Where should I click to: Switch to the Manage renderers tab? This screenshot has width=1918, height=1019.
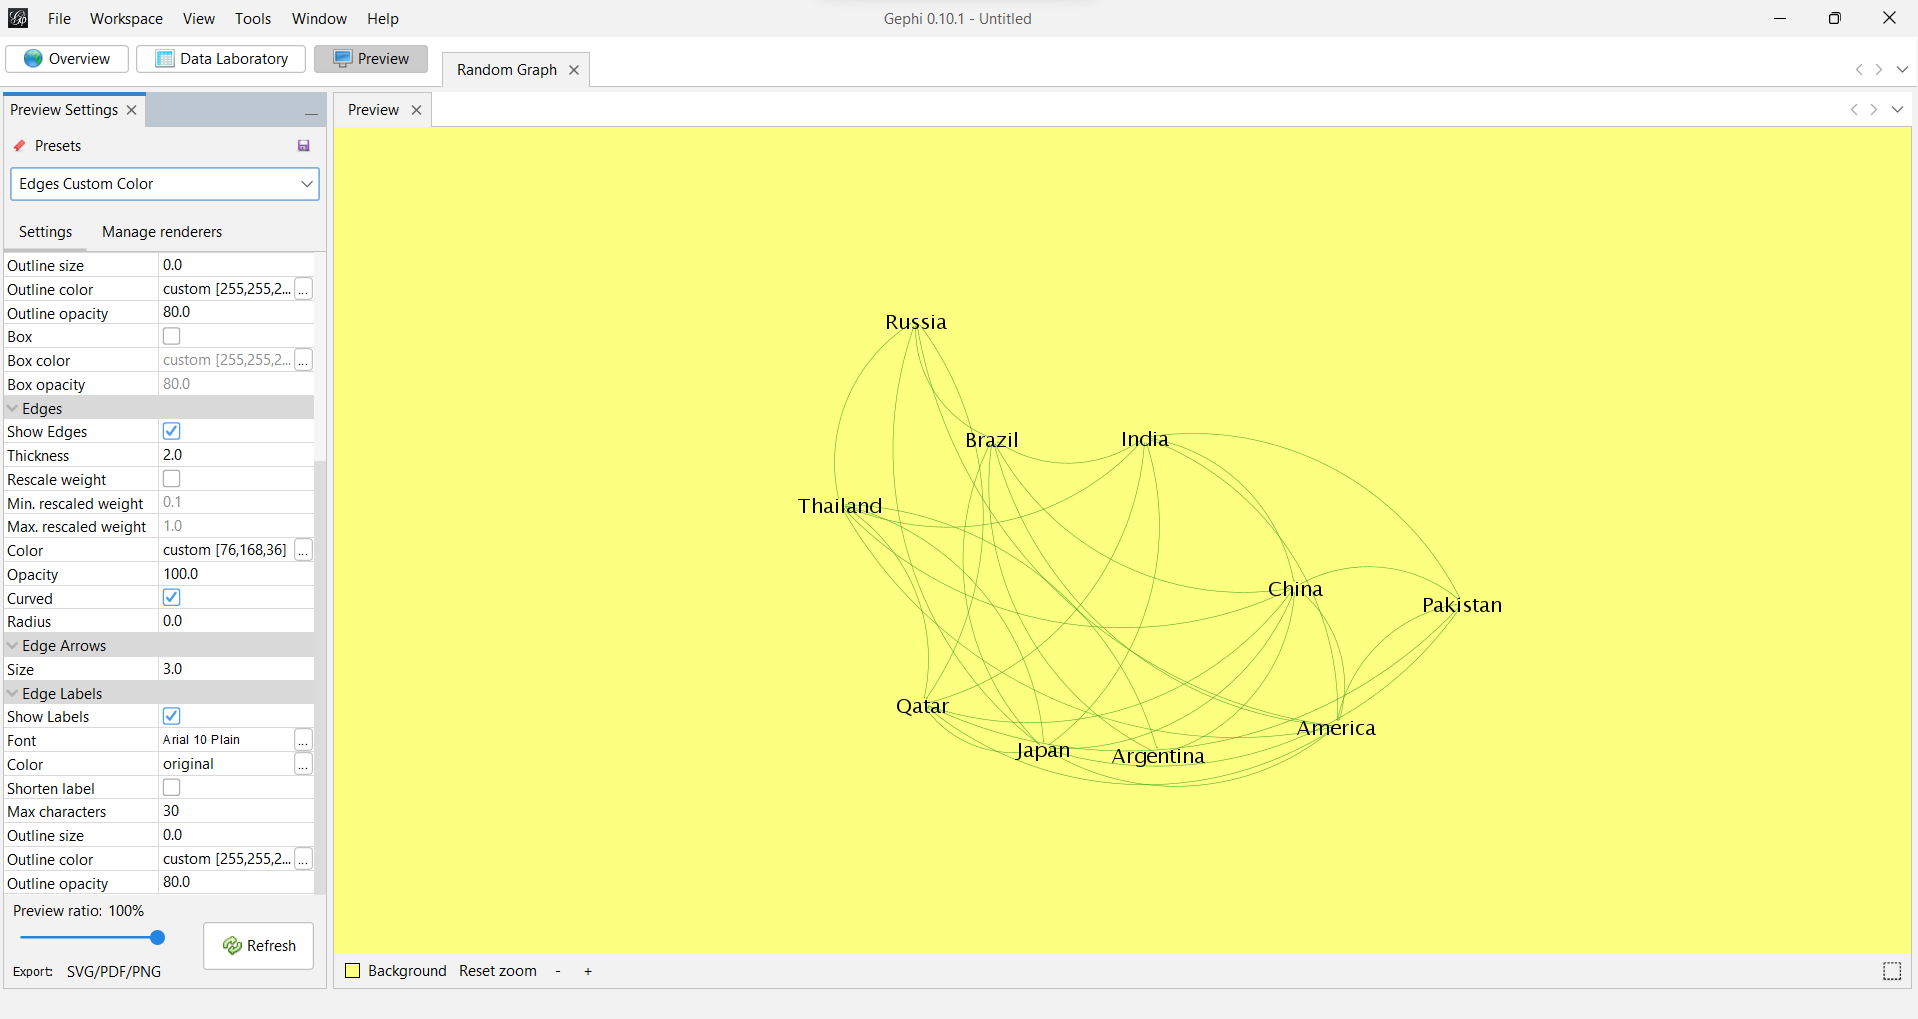click(161, 231)
